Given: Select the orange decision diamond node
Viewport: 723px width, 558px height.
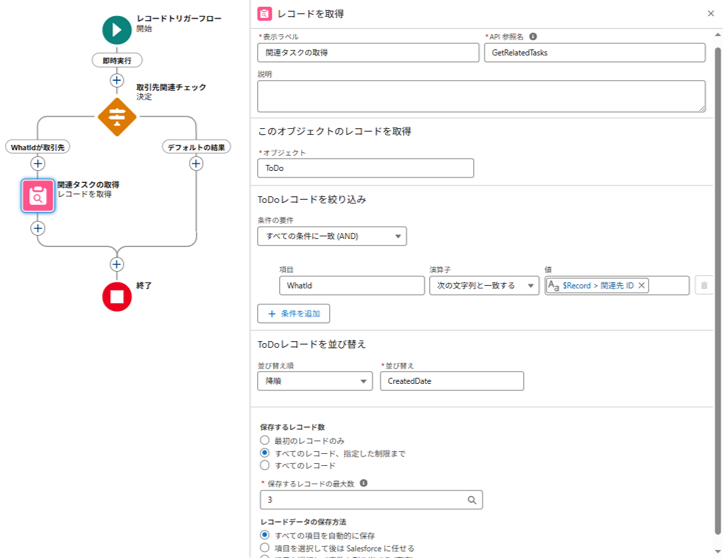Looking at the screenshot, I should (x=117, y=117).
